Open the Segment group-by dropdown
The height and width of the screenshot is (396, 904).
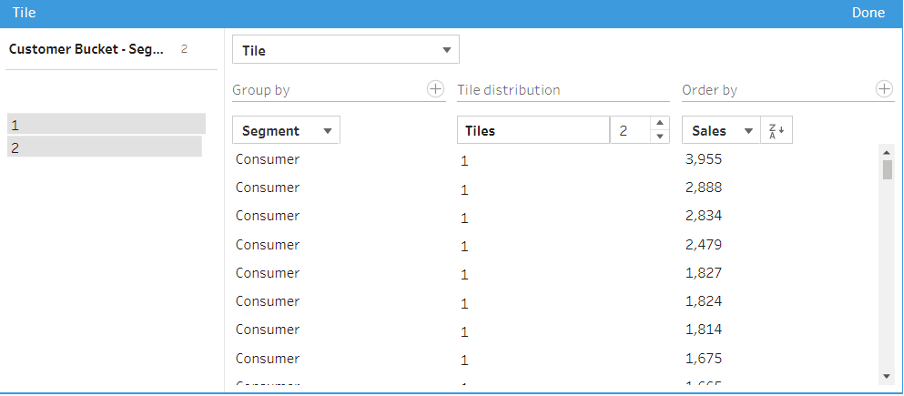pyautogui.click(x=286, y=131)
